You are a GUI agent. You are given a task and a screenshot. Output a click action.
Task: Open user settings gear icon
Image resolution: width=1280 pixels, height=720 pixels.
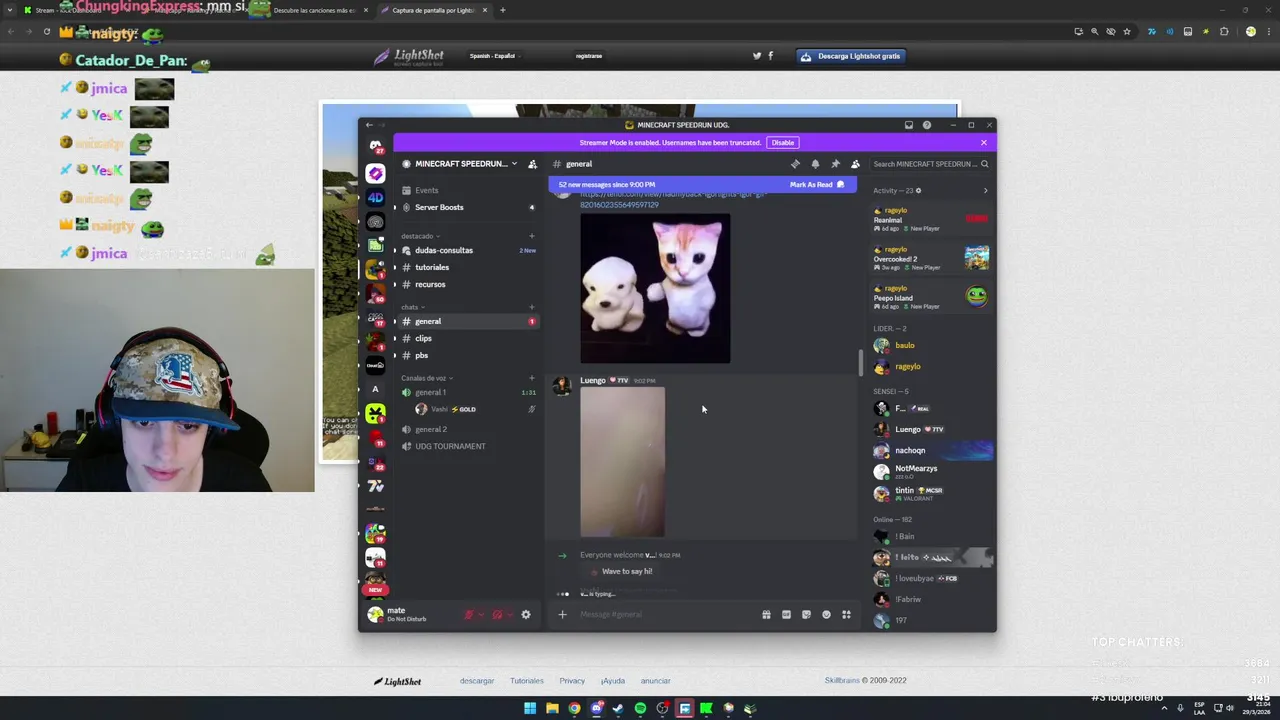526,615
